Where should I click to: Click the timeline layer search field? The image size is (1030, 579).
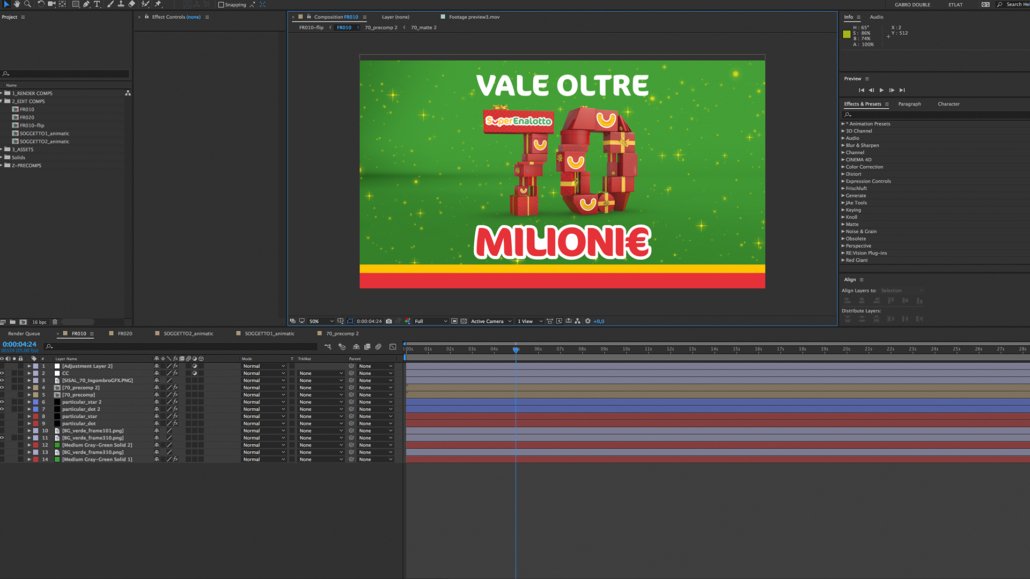click(x=181, y=346)
